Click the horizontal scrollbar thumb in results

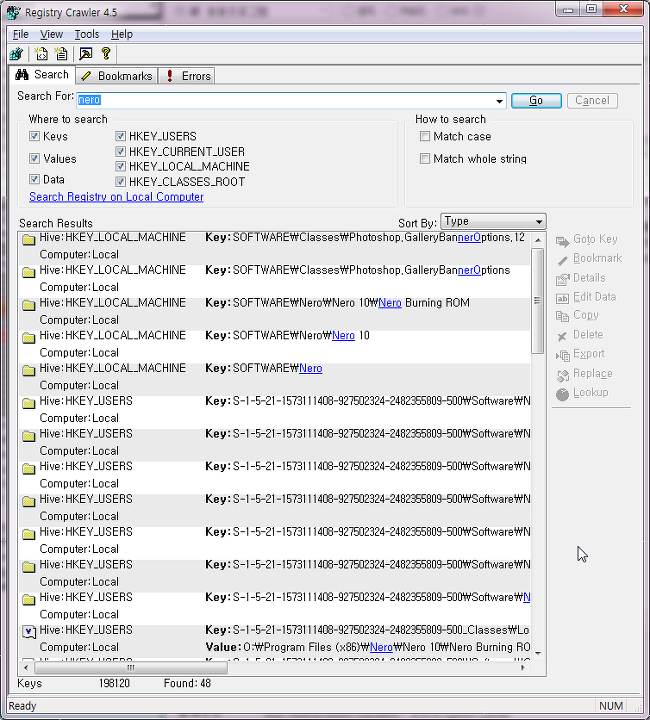coord(130,668)
